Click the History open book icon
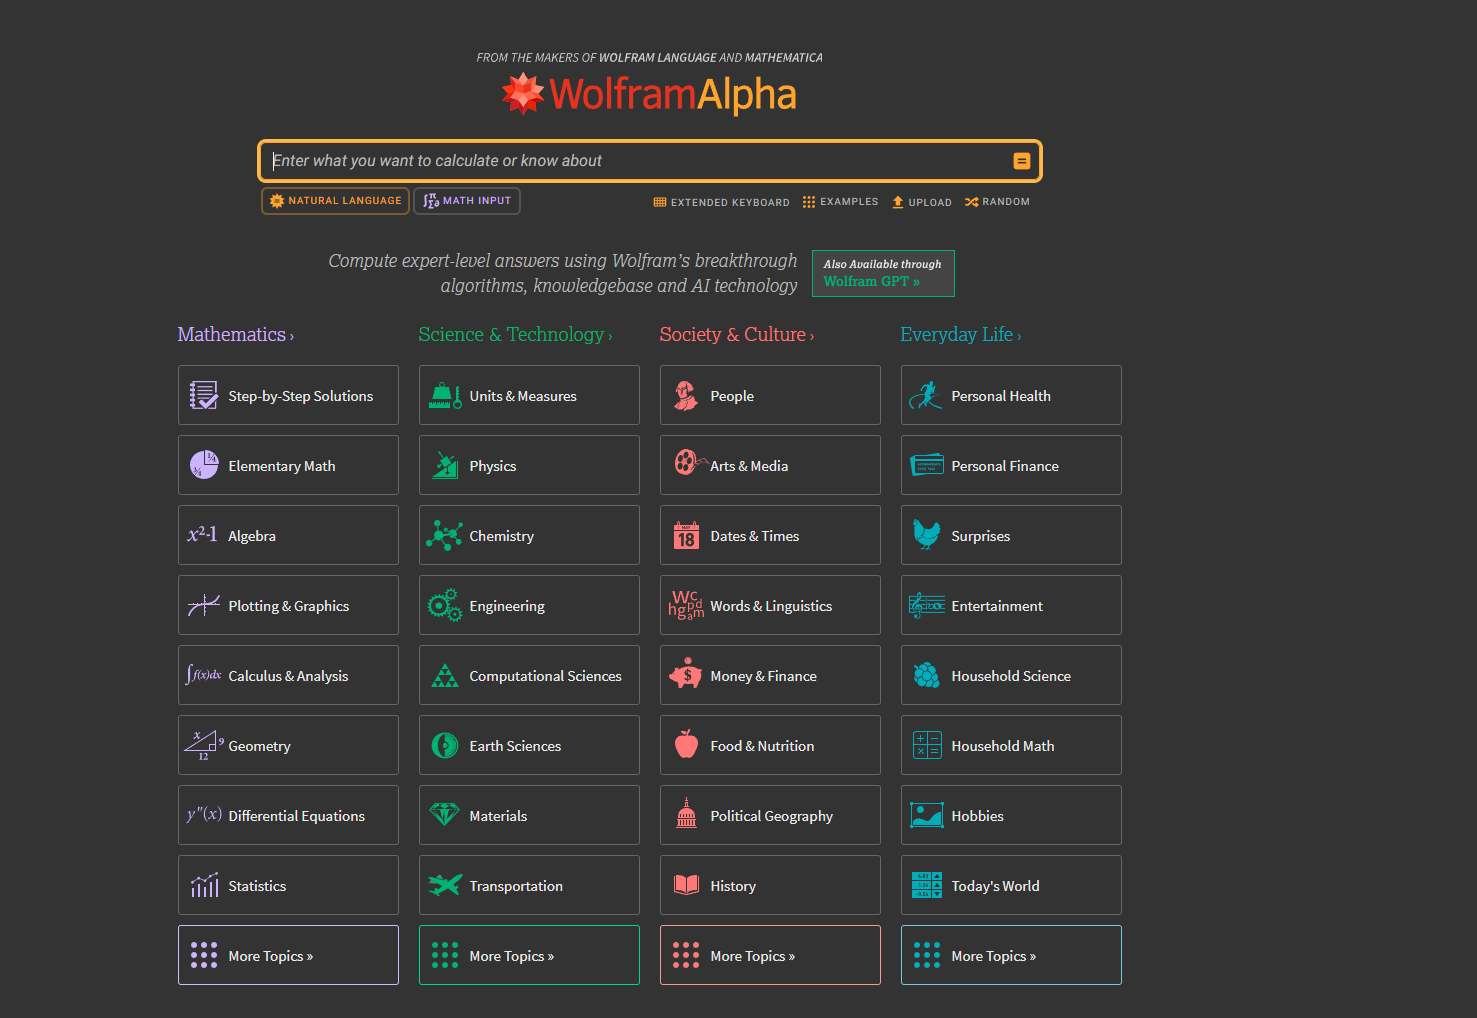This screenshot has height=1018, width=1477. (686, 884)
